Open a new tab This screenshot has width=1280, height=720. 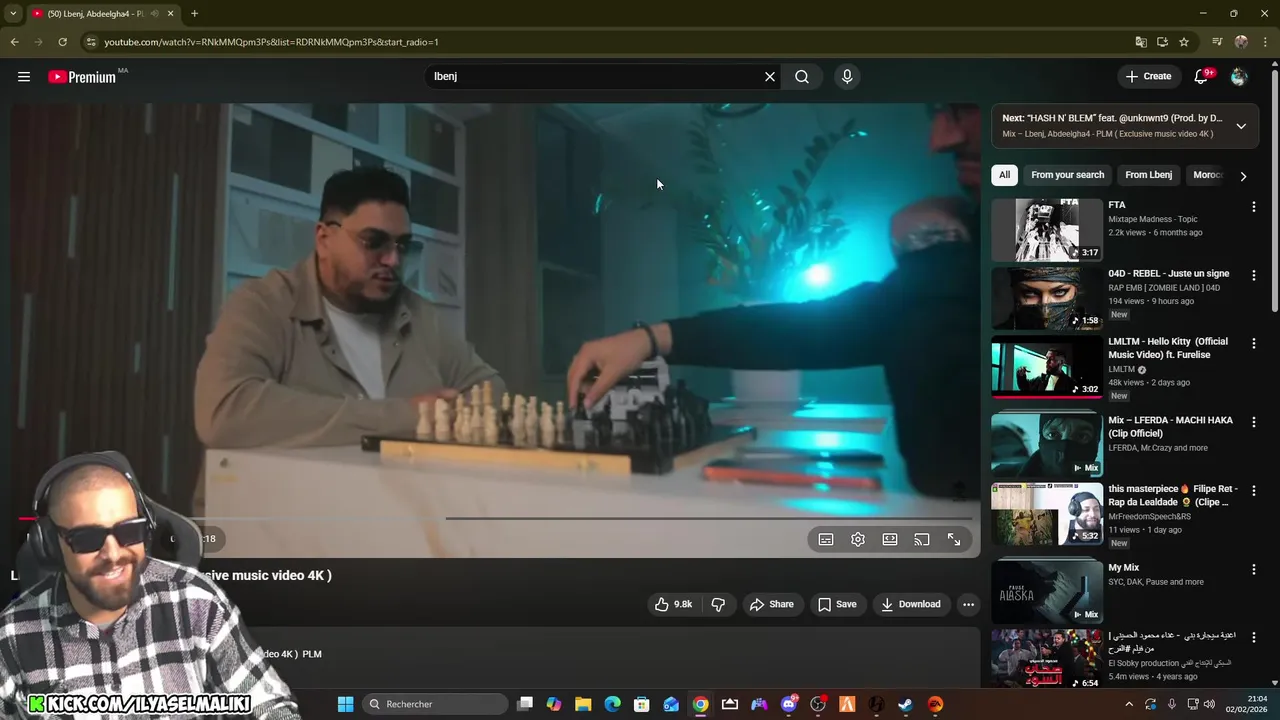194,13
